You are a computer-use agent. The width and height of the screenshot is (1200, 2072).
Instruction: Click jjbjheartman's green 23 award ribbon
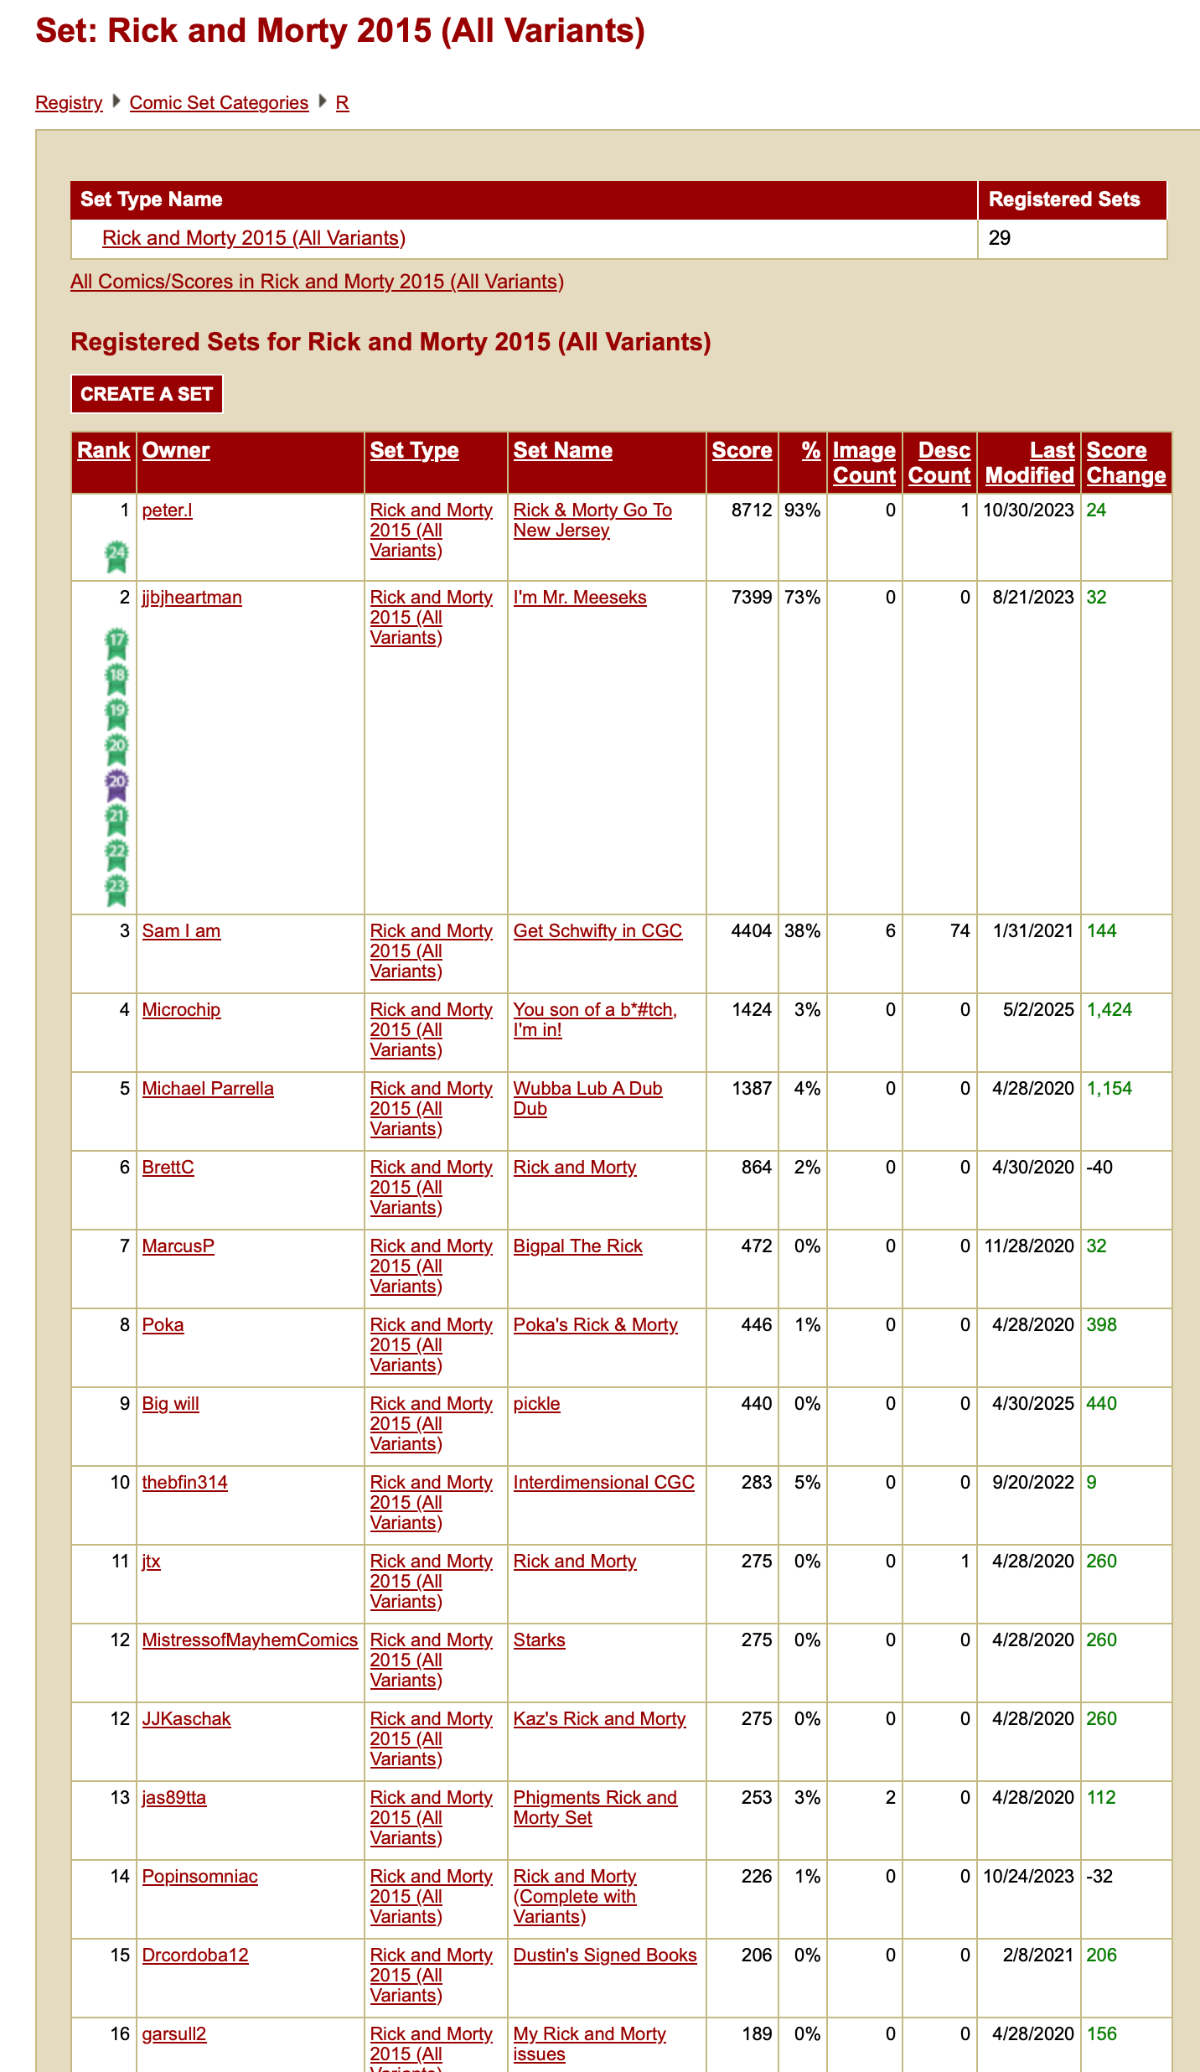(117, 889)
